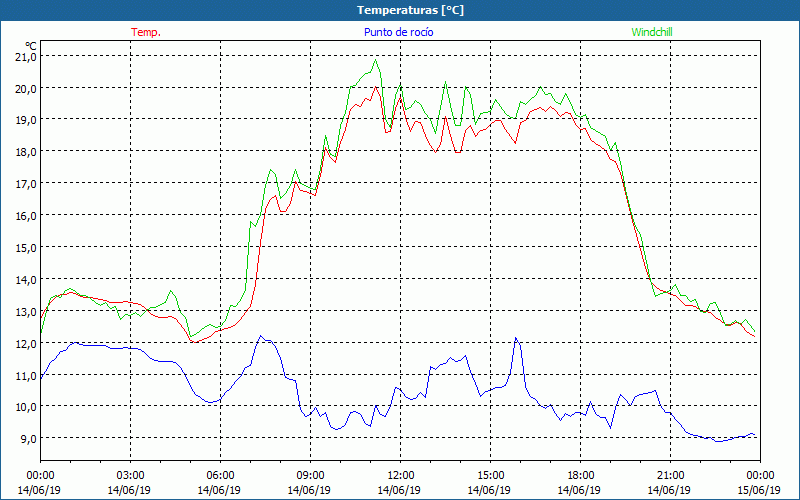Click the °C unit label on the axis
Viewport: 800px width, 500px height.
tap(31, 46)
